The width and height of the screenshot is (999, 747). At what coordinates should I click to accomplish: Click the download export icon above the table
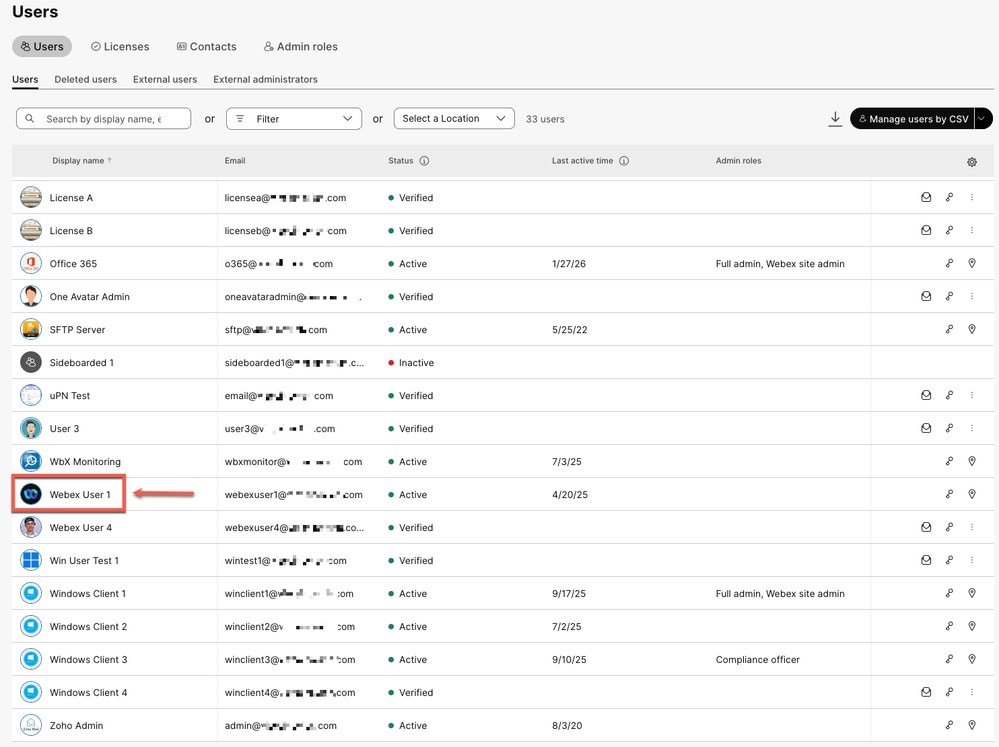(835, 118)
